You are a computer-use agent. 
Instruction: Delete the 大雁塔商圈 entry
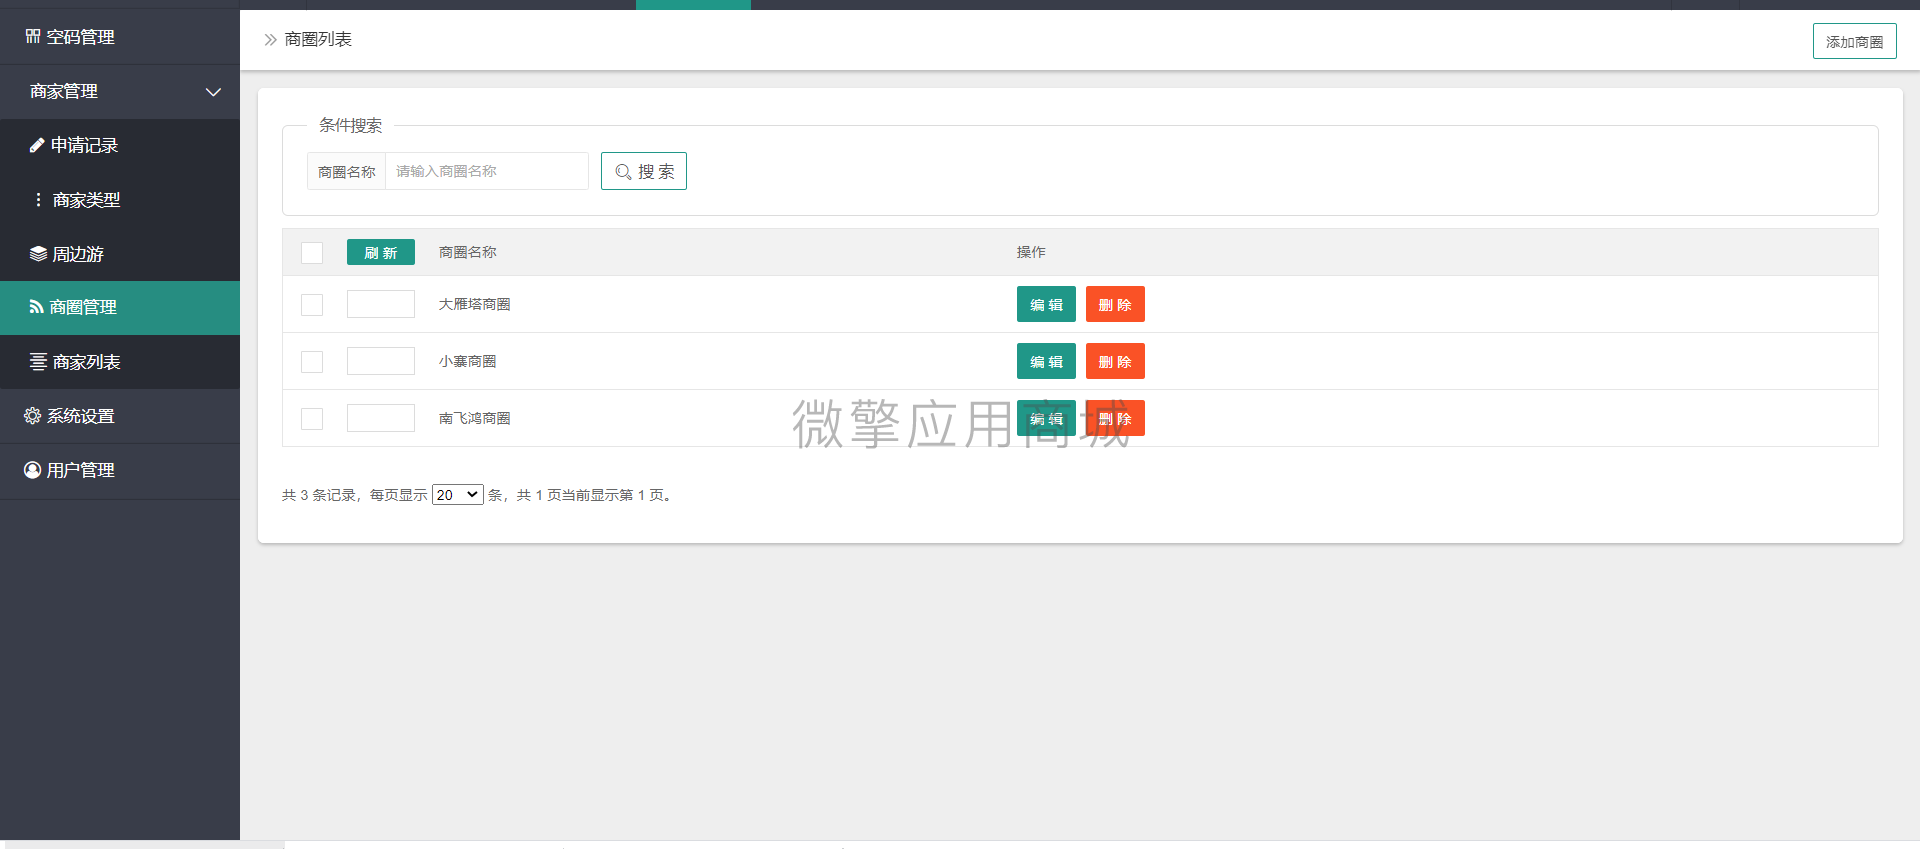[x=1115, y=304]
